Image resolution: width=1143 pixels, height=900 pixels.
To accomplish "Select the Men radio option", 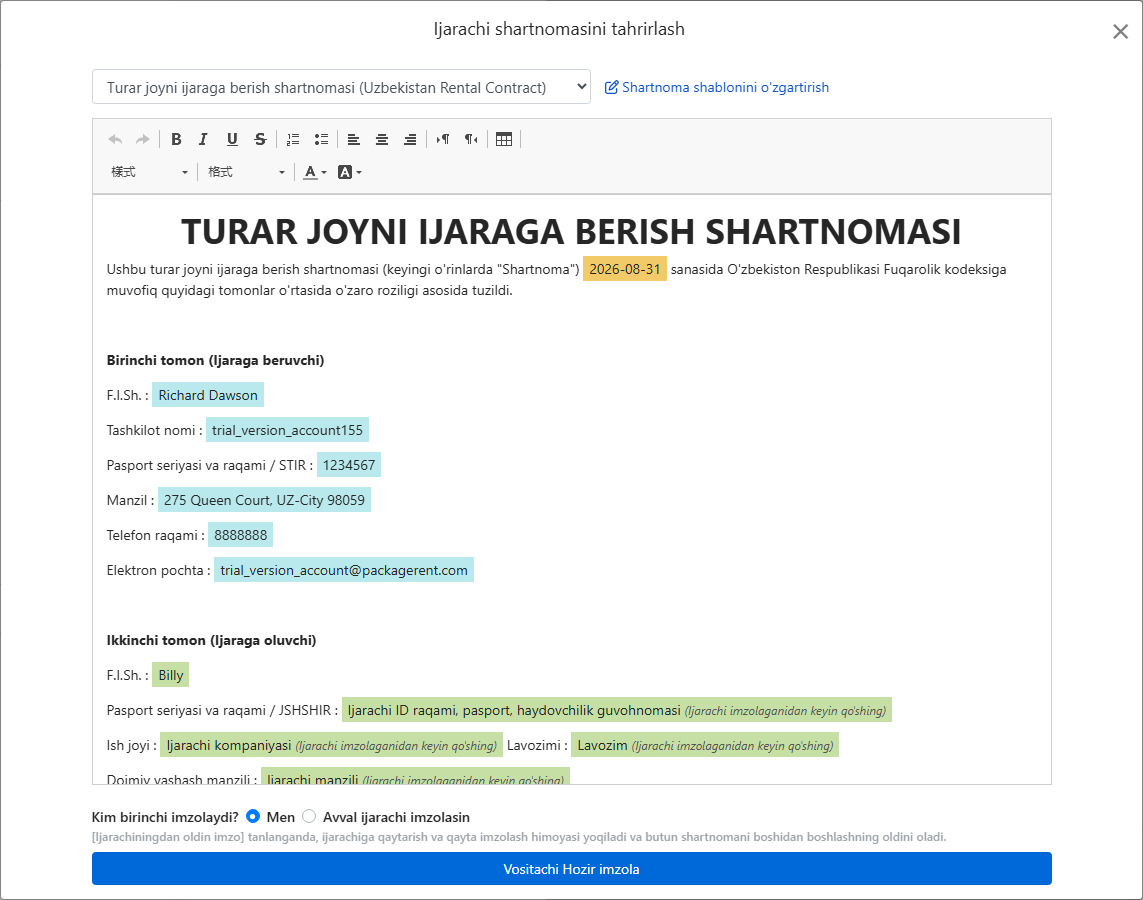I will tap(253, 816).
